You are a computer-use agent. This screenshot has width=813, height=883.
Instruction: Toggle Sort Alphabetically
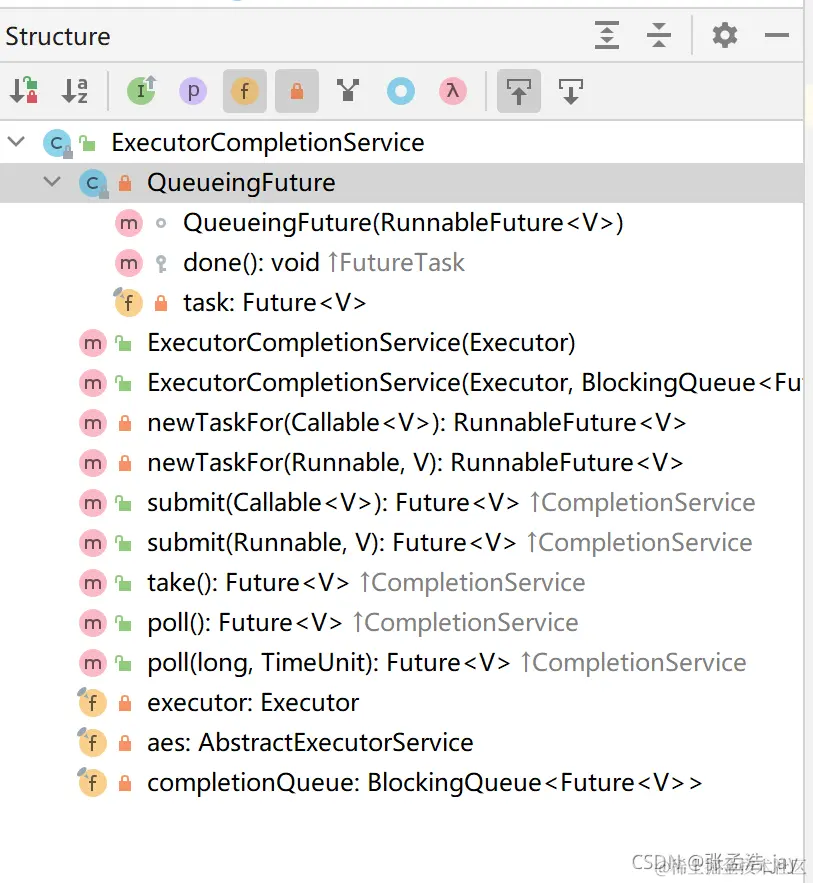coord(75,91)
